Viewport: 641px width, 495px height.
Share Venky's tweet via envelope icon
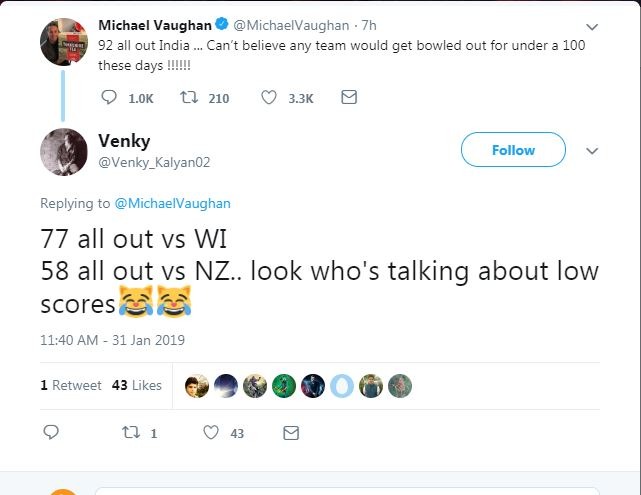point(291,433)
